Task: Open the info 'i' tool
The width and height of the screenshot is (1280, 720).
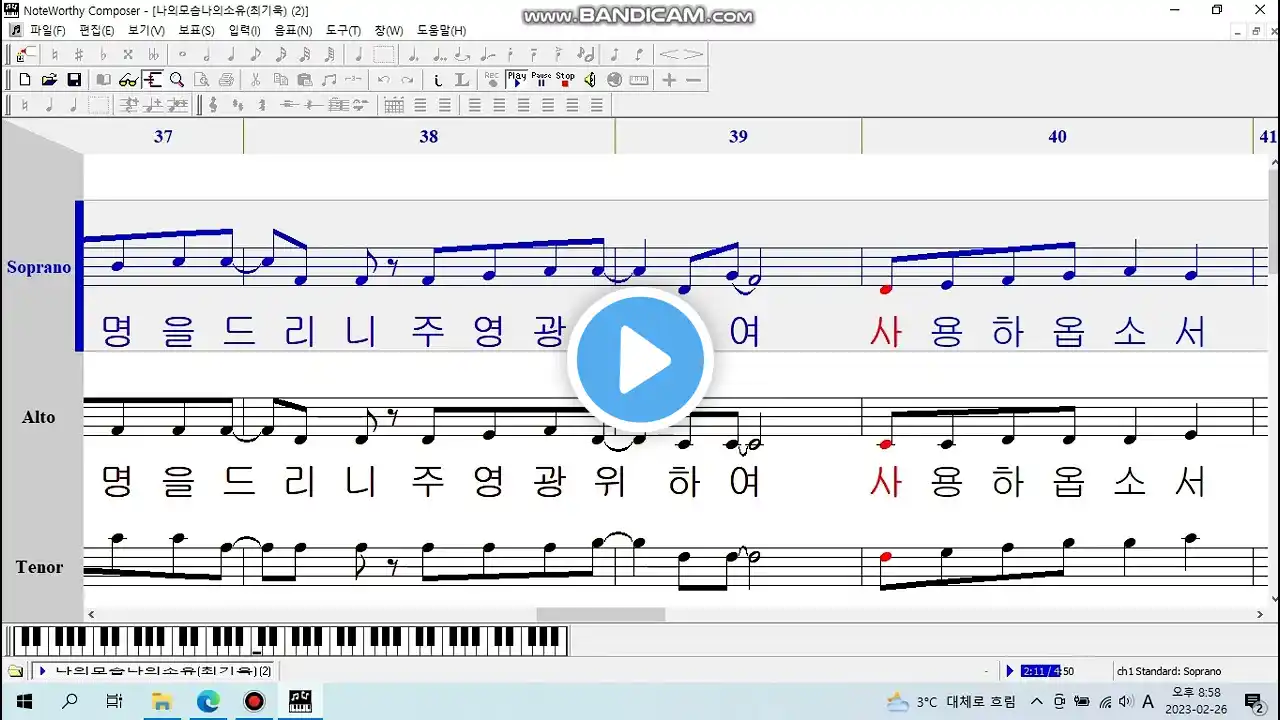Action: click(x=438, y=80)
